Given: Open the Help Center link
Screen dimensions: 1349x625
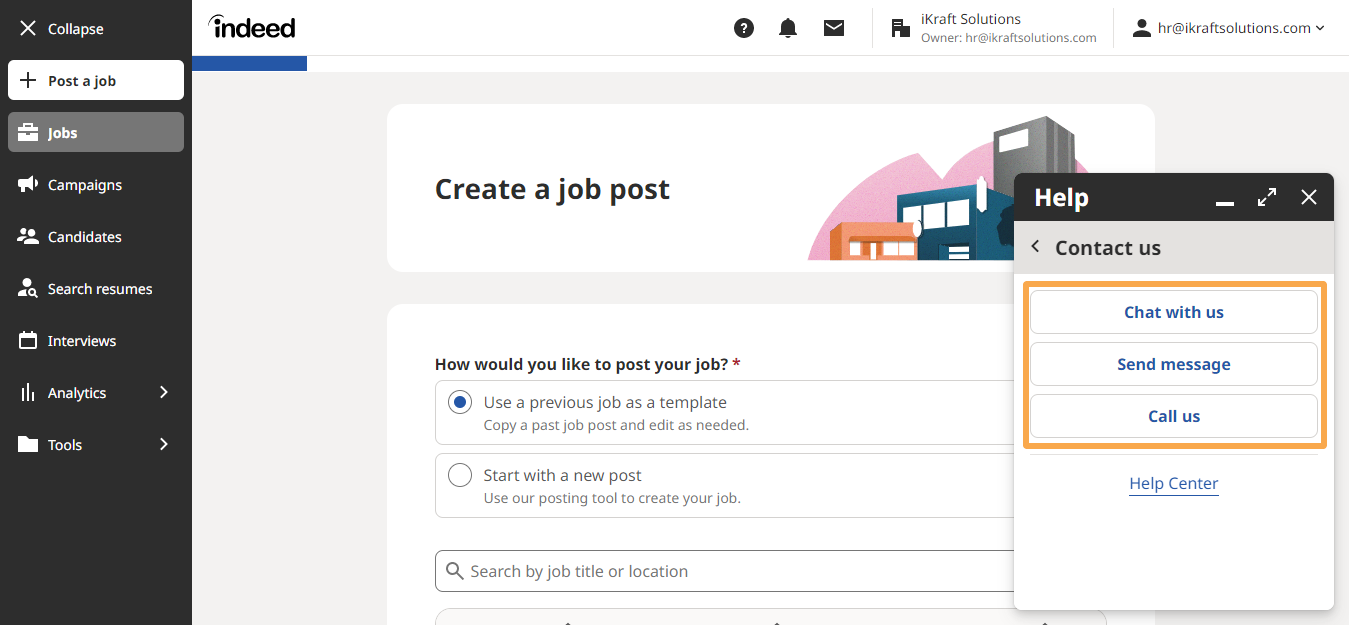Looking at the screenshot, I should pyautogui.click(x=1174, y=484).
